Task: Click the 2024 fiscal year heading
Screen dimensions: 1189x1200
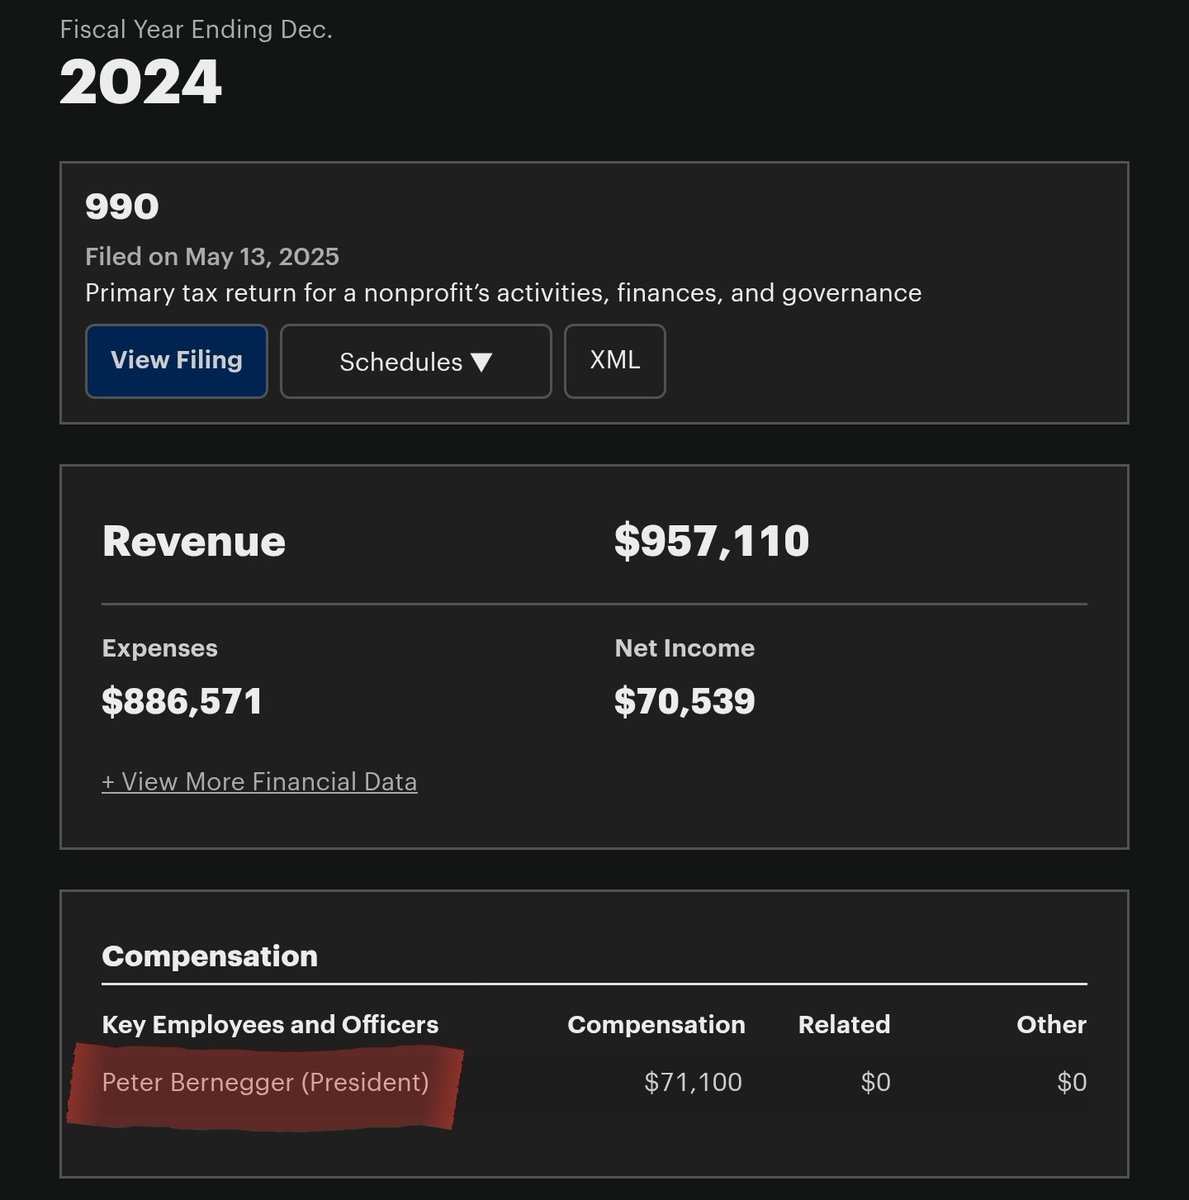Action: (140, 83)
